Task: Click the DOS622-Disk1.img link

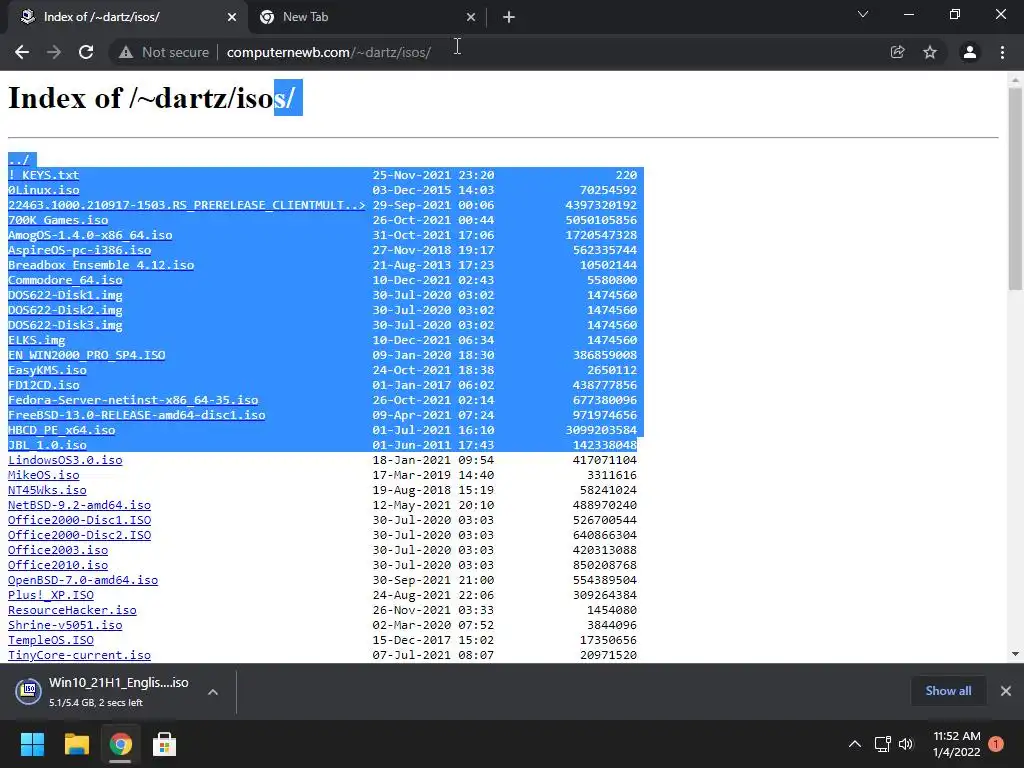Action: pyautogui.click(x=65, y=295)
